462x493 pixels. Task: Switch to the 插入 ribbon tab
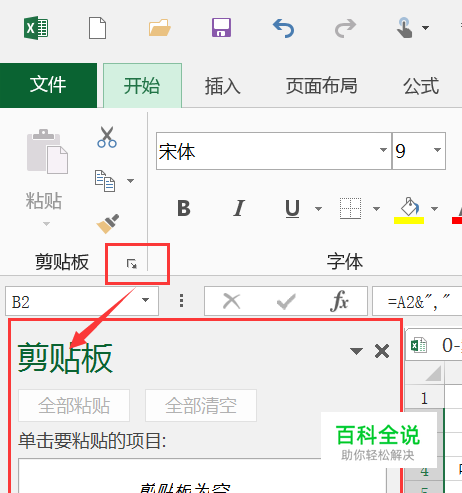click(x=222, y=86)
